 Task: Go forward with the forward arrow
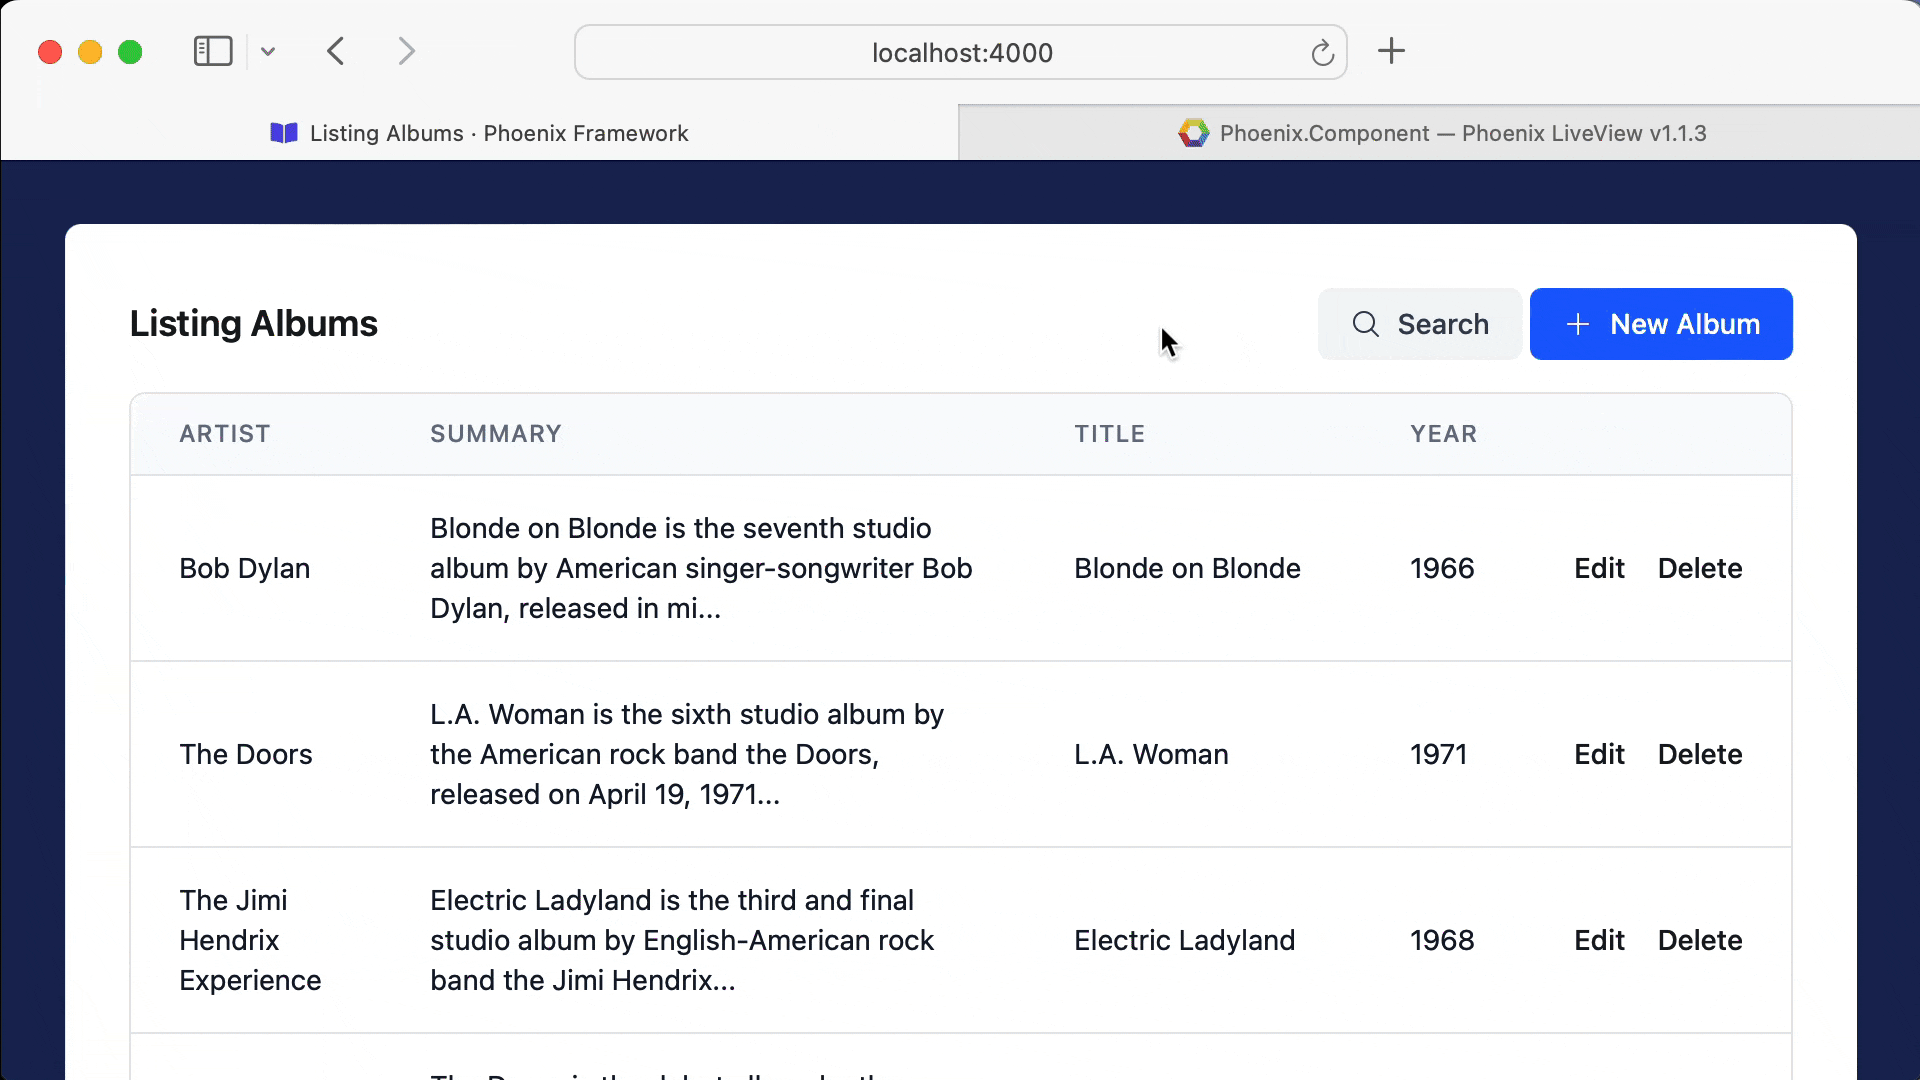coord(406,51)
